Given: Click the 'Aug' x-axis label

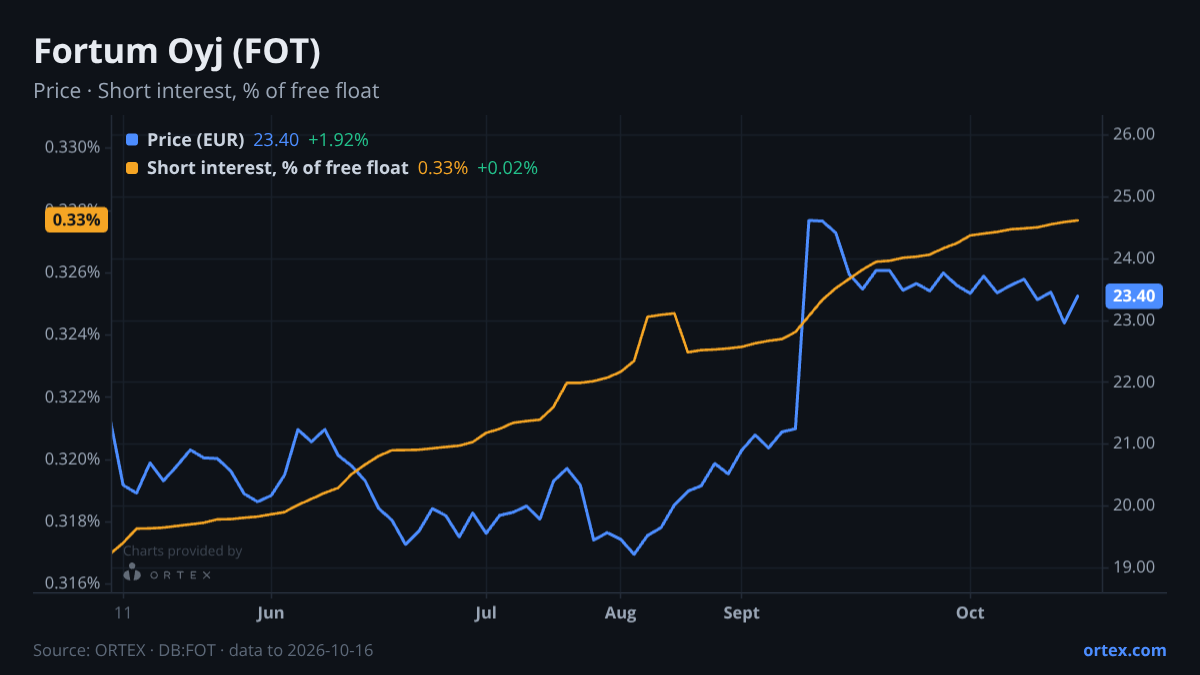Looking at the screenshot, I should [621, 613].
